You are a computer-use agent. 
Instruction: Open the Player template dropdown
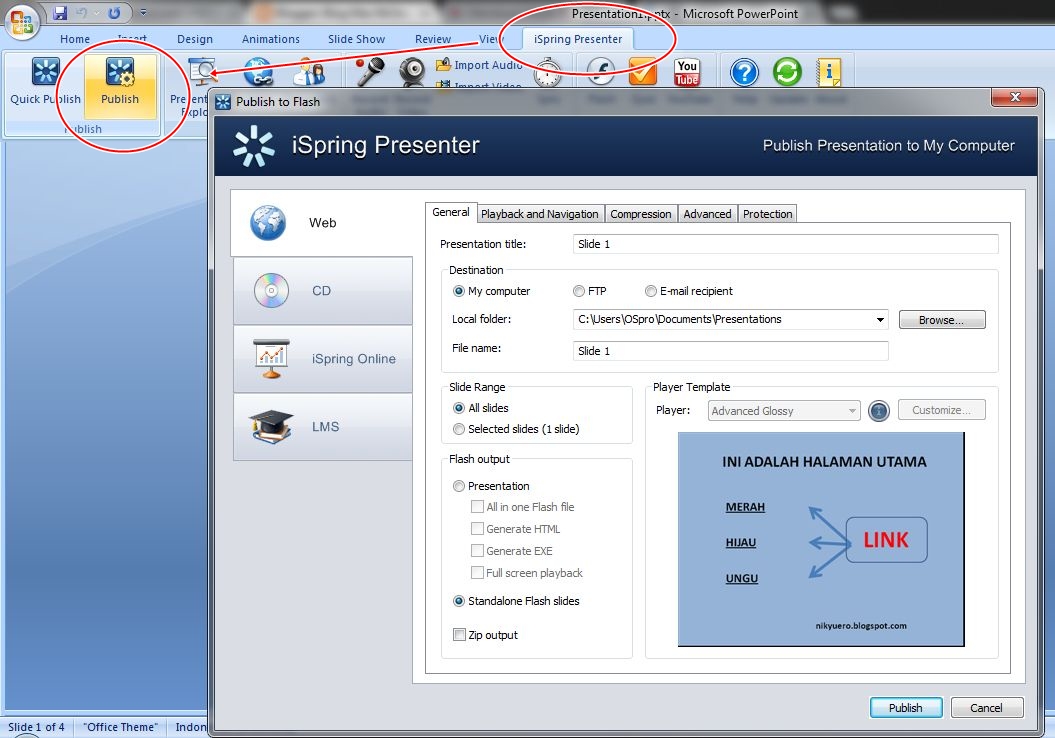click(783, 410)
